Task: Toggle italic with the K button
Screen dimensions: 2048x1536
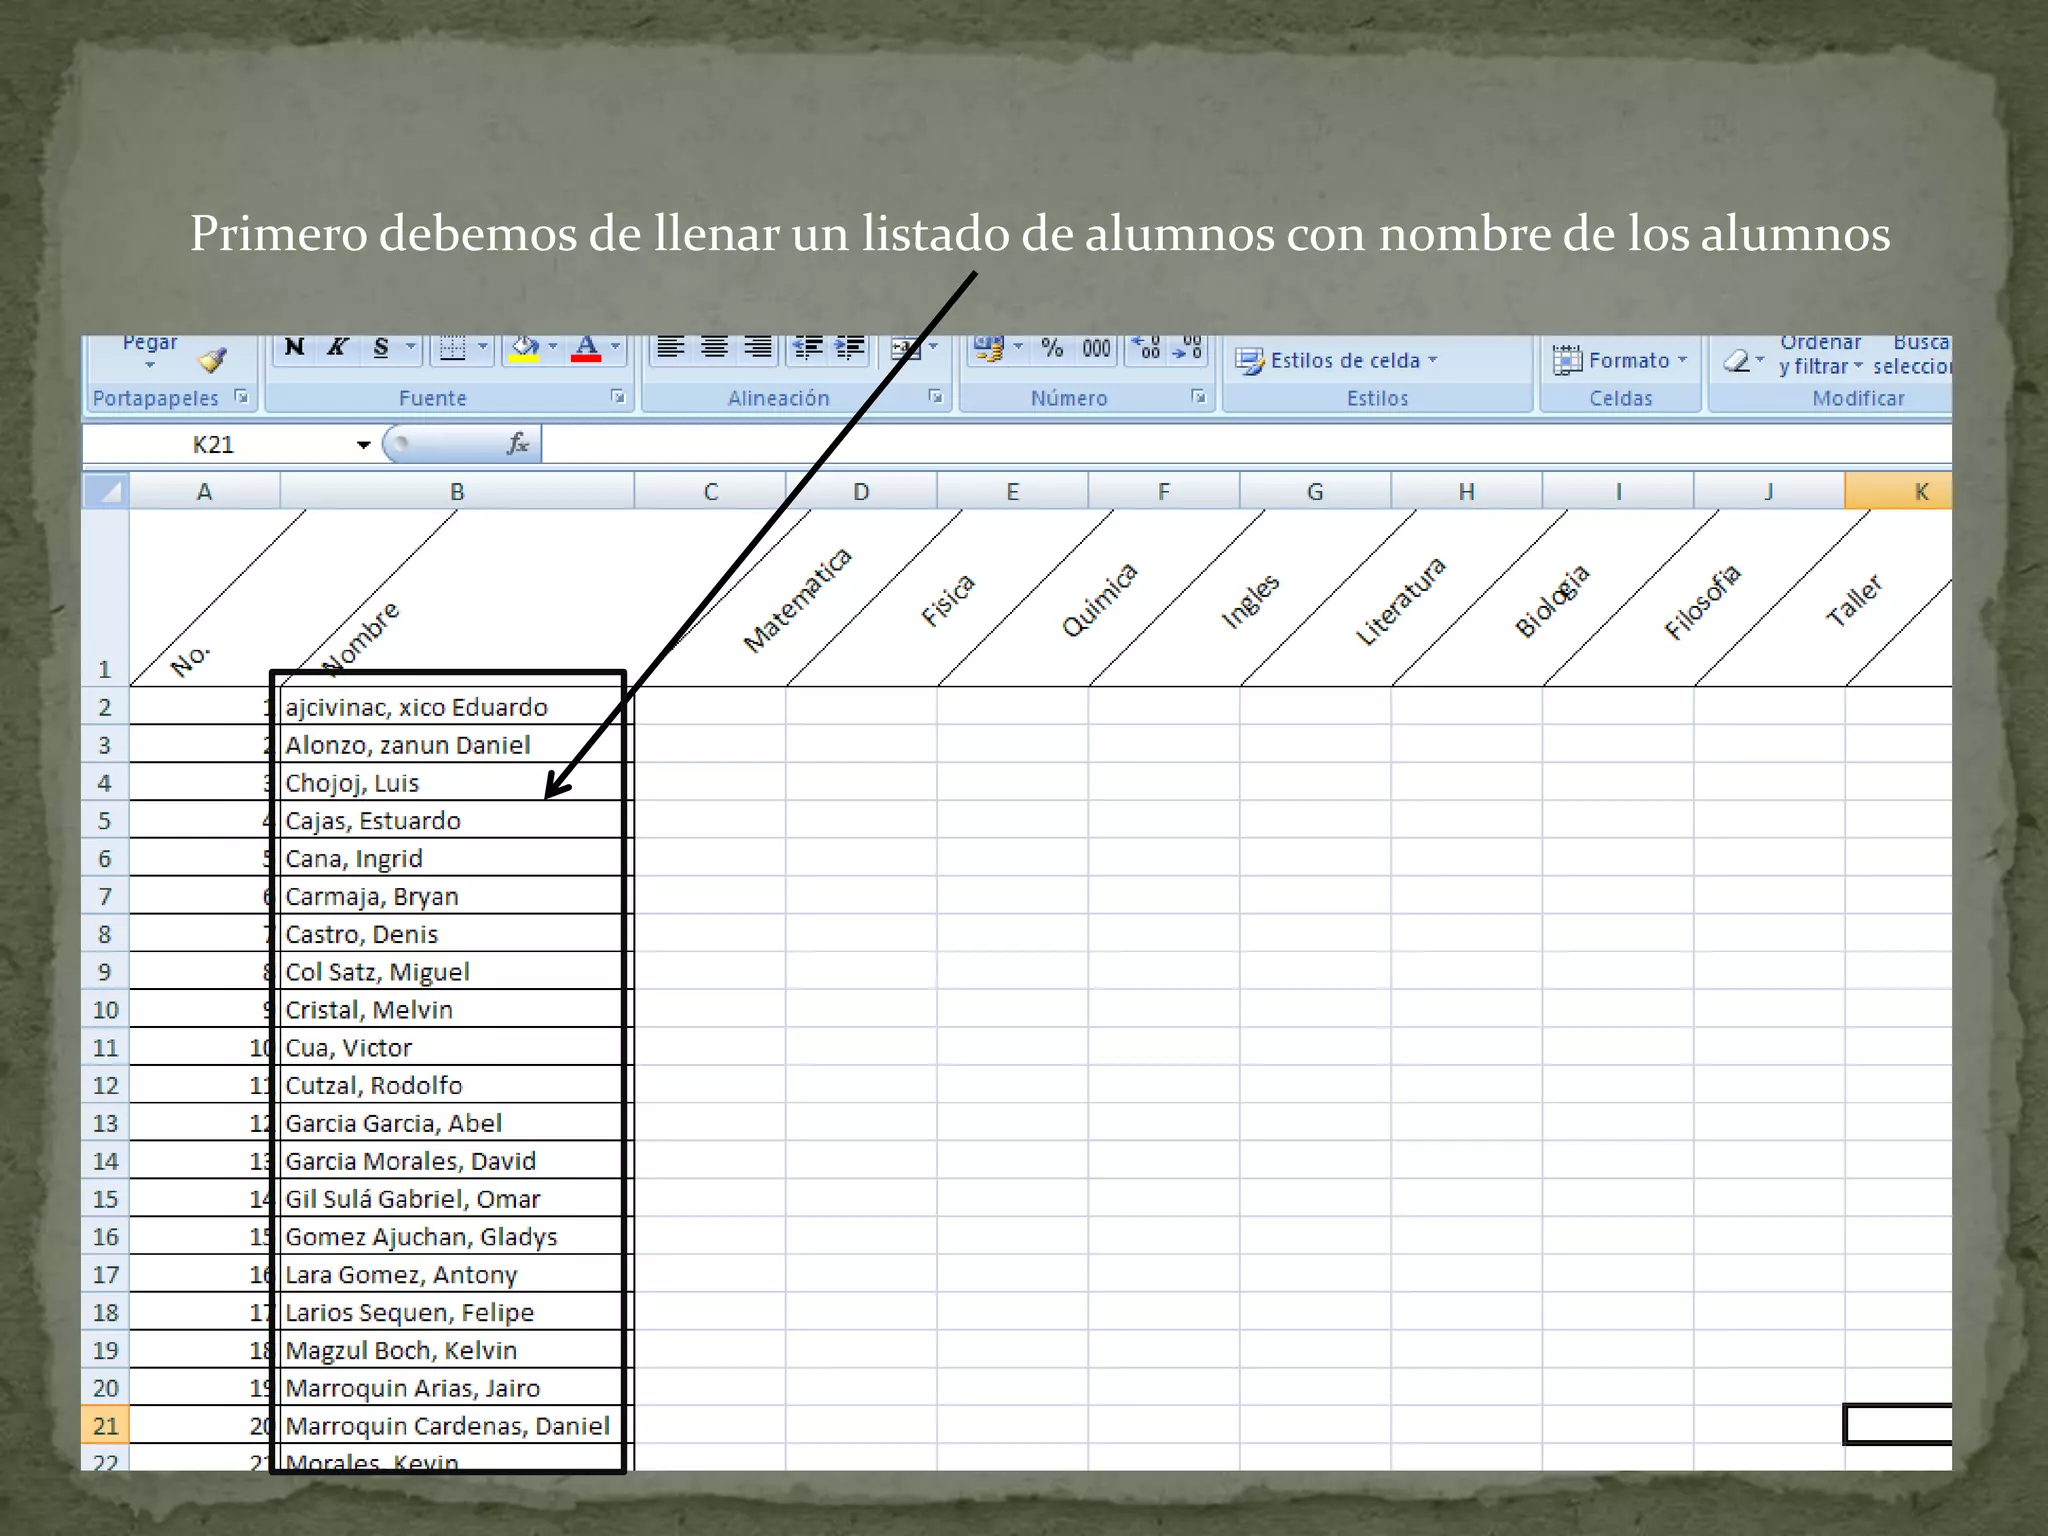Action: pyautogui.click(x=337, y=348)
